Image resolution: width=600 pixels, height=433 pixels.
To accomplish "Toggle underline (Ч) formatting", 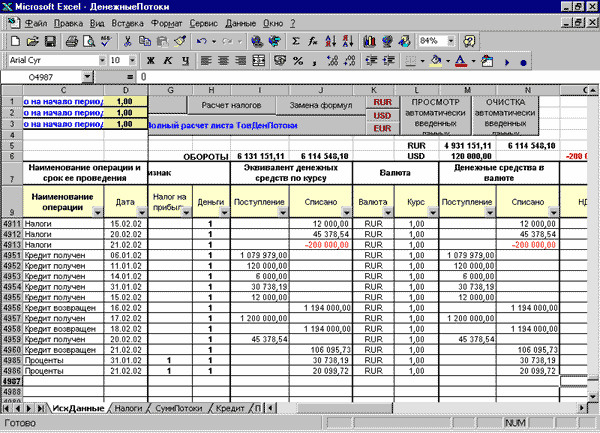I will point(186,61).
